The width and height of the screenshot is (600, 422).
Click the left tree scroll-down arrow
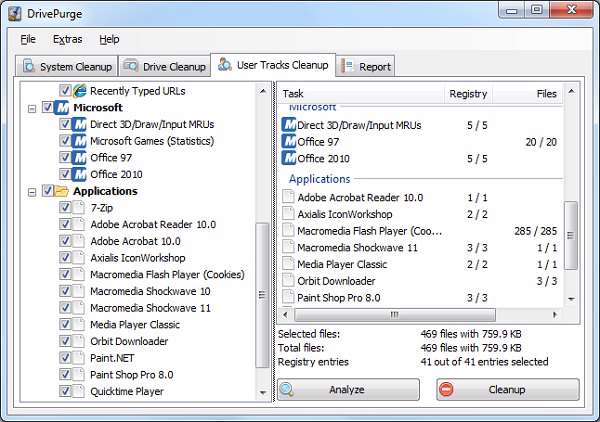point(262,393)
